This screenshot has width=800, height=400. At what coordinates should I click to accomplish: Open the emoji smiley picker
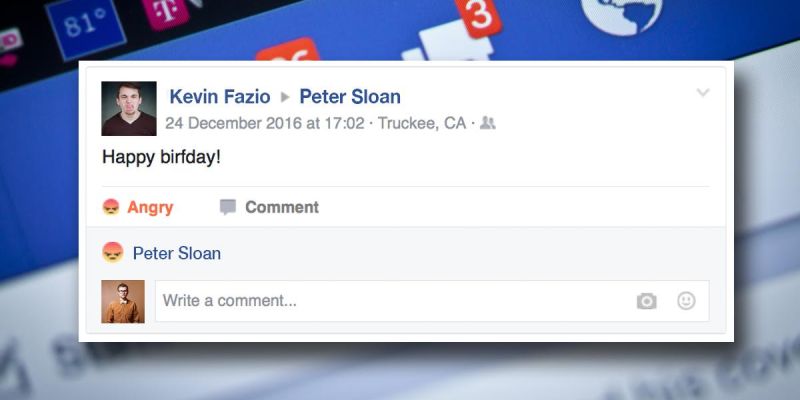click(686, 301)
